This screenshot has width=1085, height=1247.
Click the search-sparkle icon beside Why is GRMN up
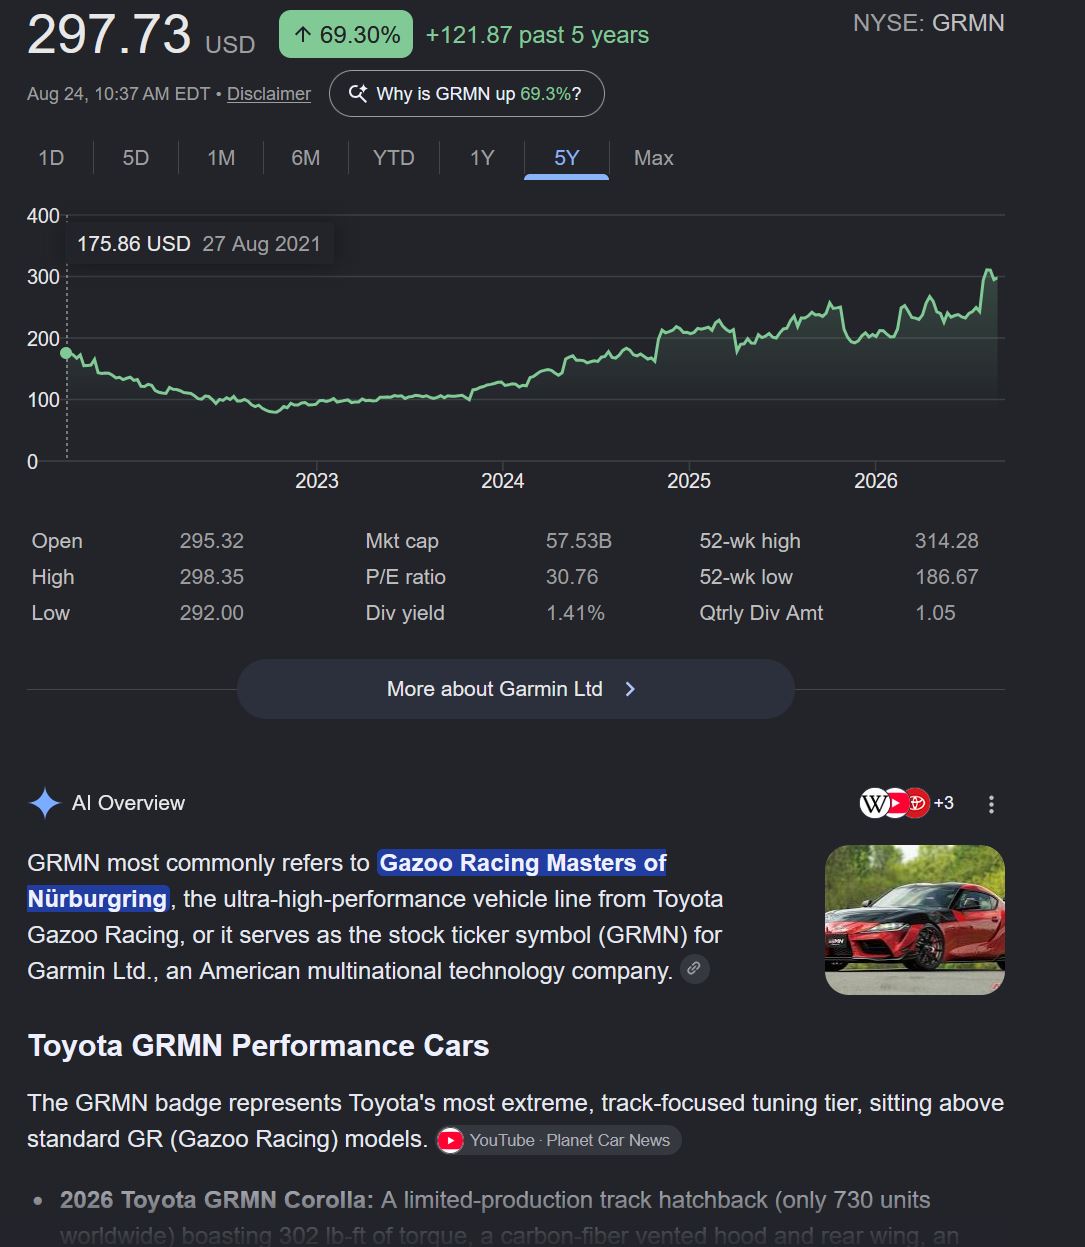[357, 94]
